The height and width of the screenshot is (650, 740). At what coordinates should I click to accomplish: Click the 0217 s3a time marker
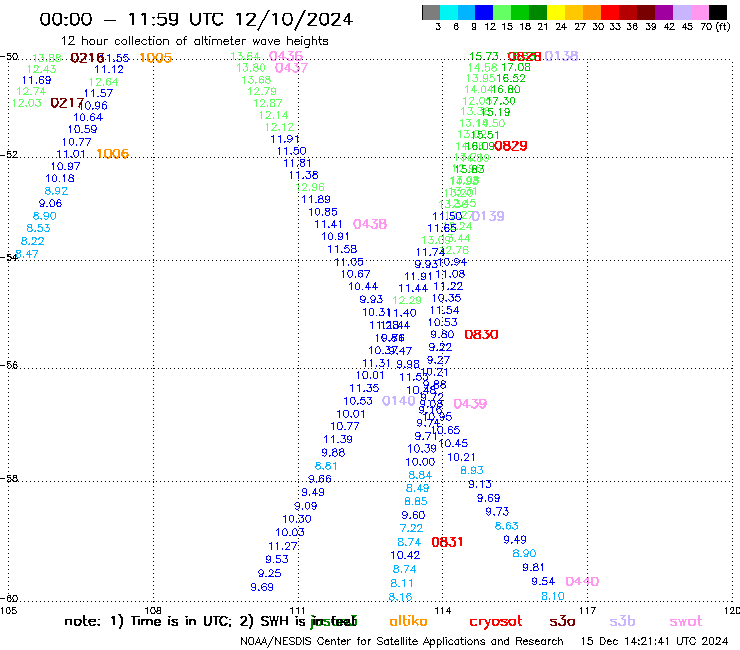point(67,103)
